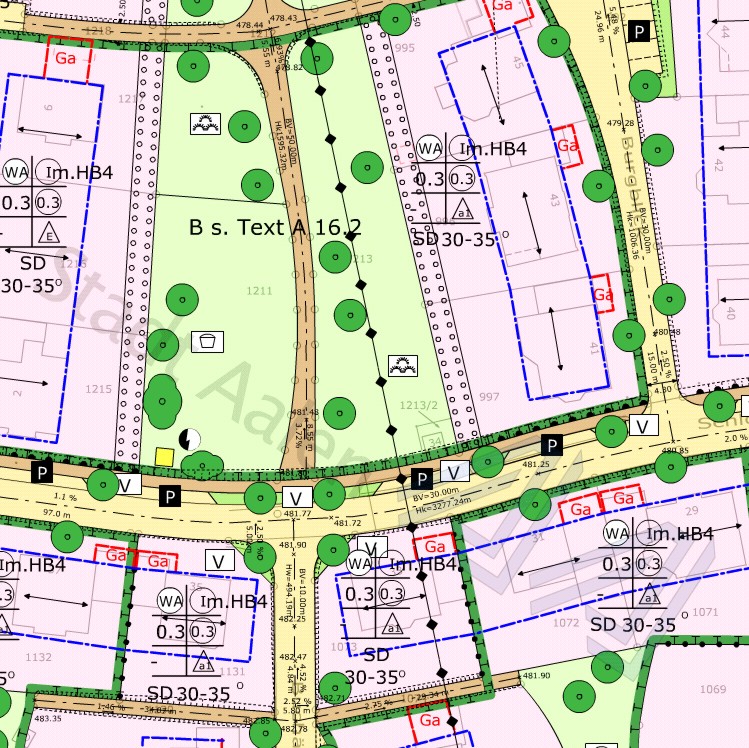Viewport: 749px width, 748px height.
Task: Click the yellow square marker in the park
Action: click(x=164, y=456)
